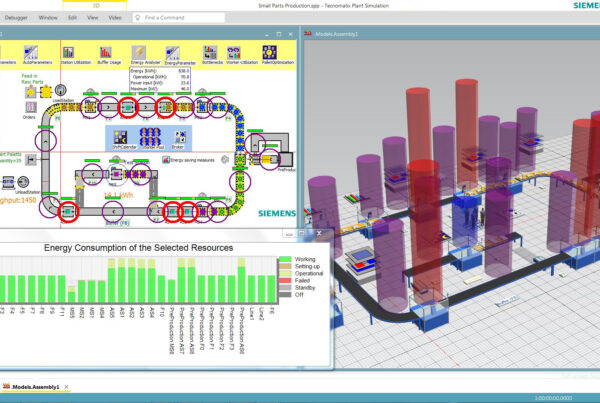
Task: Open the View menu
Action: [x=92, y=18]
